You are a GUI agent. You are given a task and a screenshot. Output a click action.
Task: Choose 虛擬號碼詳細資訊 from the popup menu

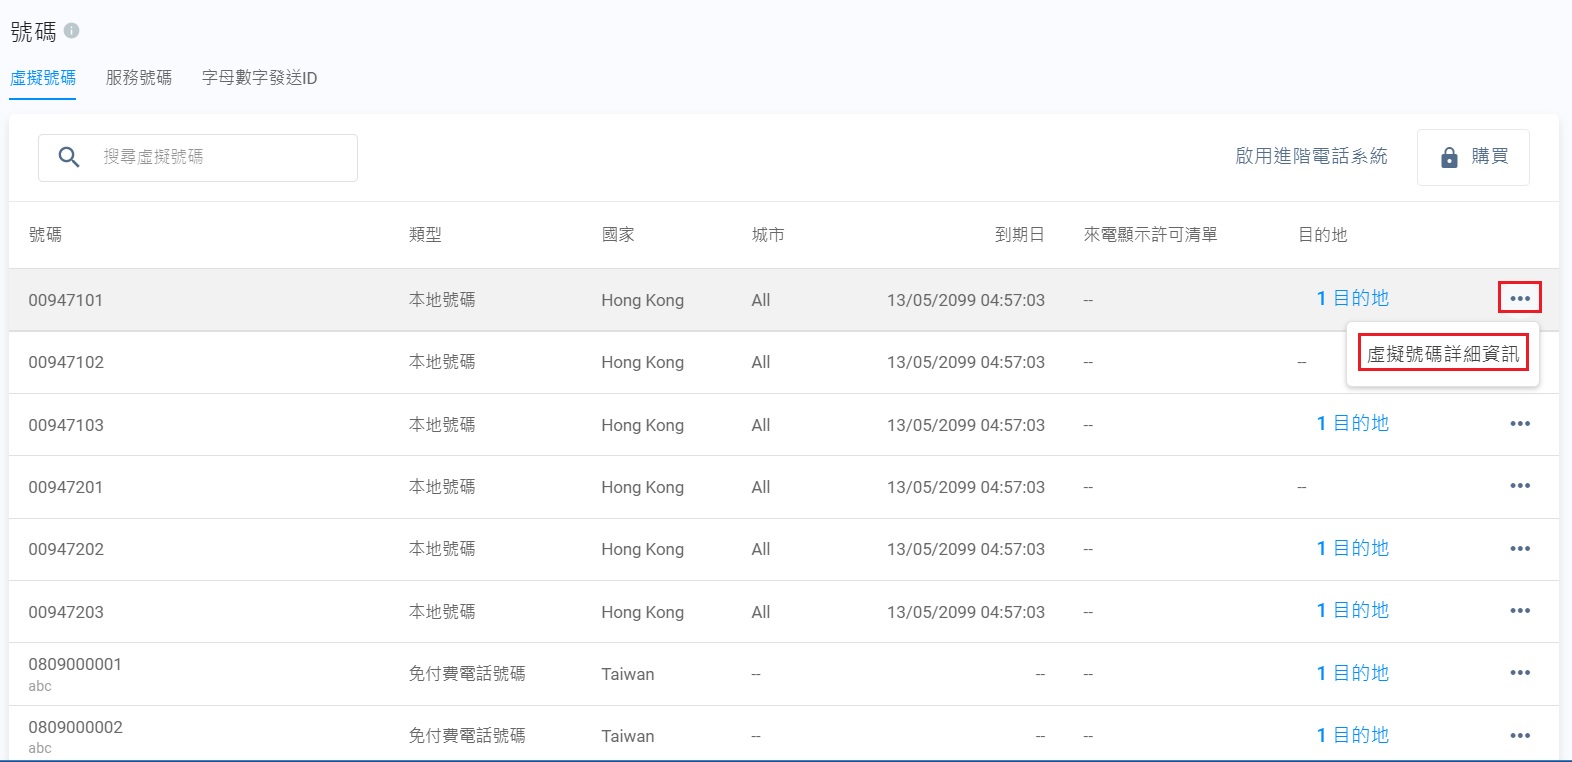click(1443, 353)
